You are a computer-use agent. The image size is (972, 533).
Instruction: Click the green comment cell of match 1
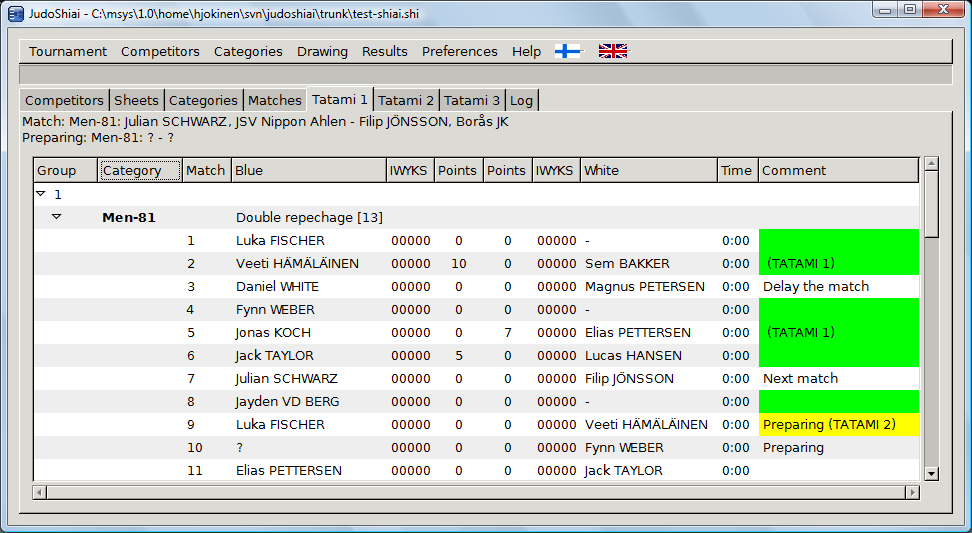point(838,241)
